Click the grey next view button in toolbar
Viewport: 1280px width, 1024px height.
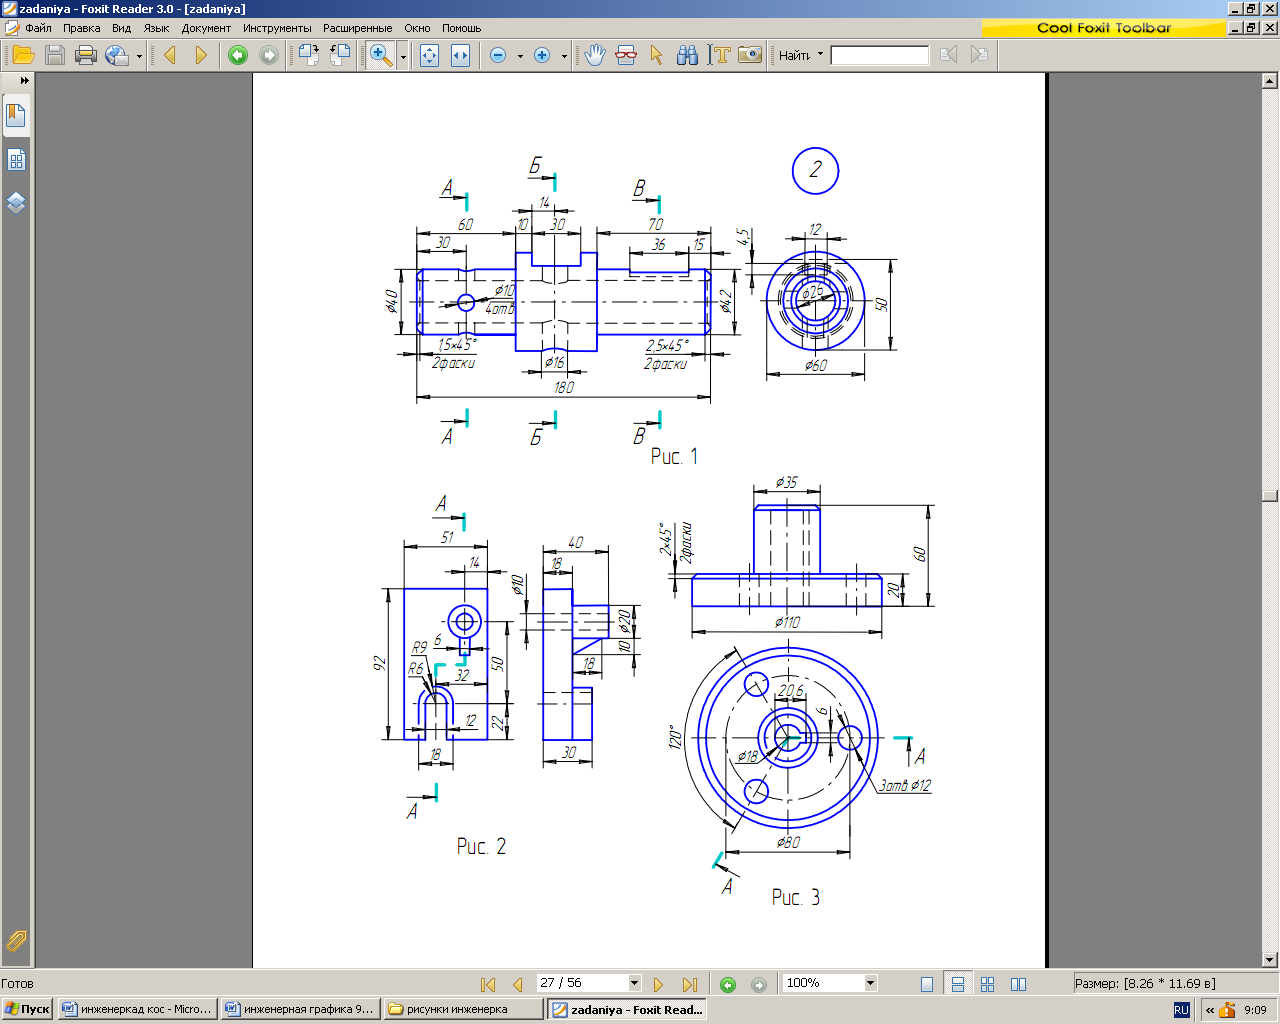click(269, 55)
